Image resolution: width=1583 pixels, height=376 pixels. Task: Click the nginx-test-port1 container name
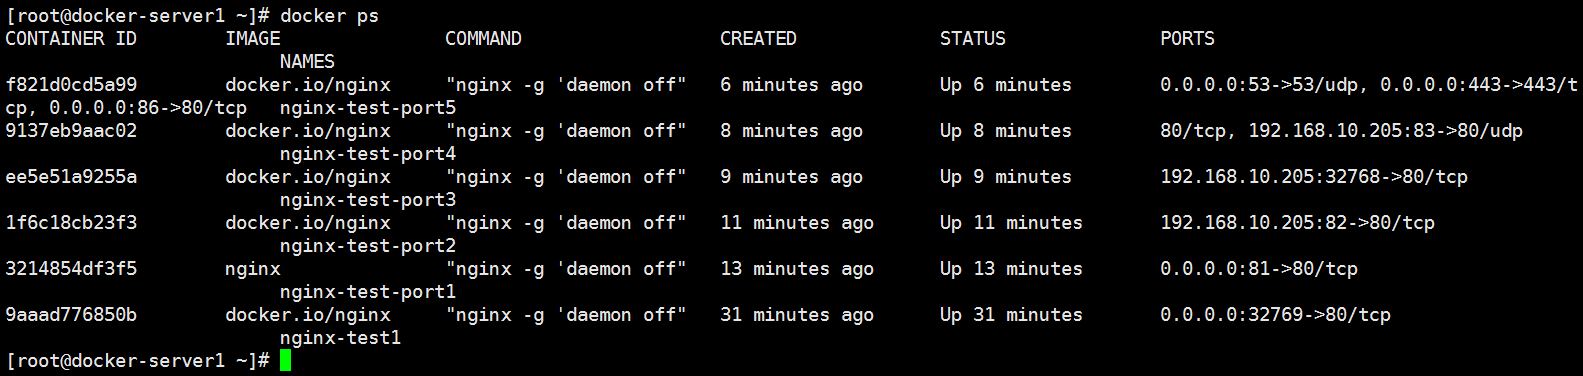click(x=368, y=292)
